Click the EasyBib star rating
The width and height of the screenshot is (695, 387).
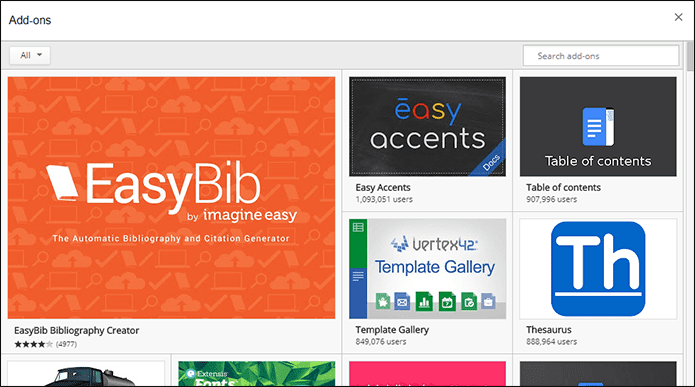(34, 344)
